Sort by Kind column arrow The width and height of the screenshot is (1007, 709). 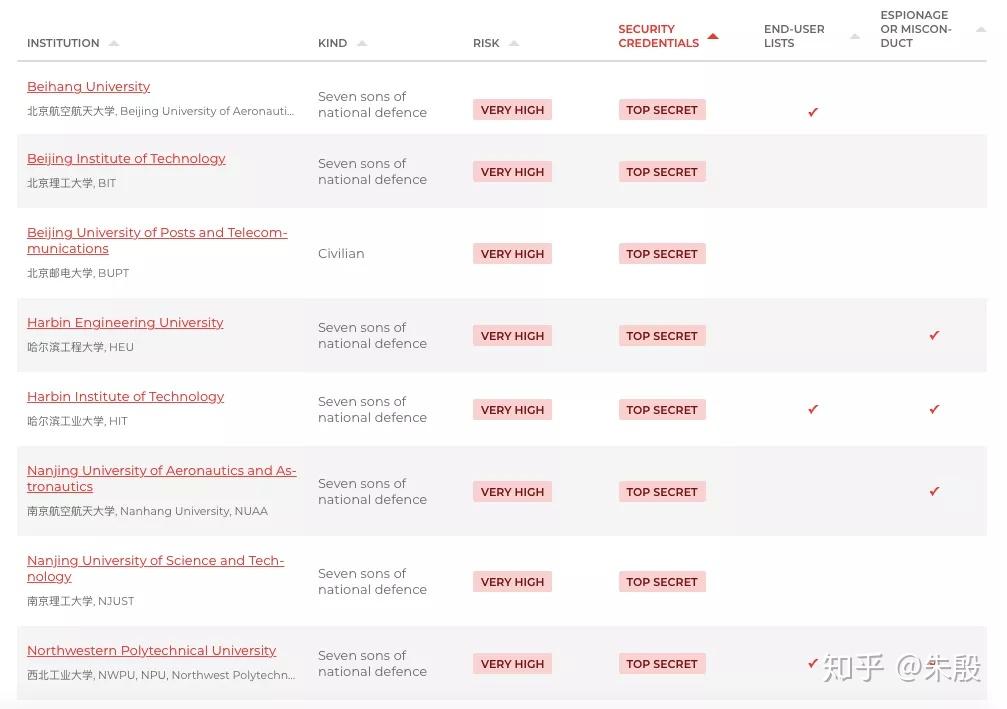(x=362, y=43)
